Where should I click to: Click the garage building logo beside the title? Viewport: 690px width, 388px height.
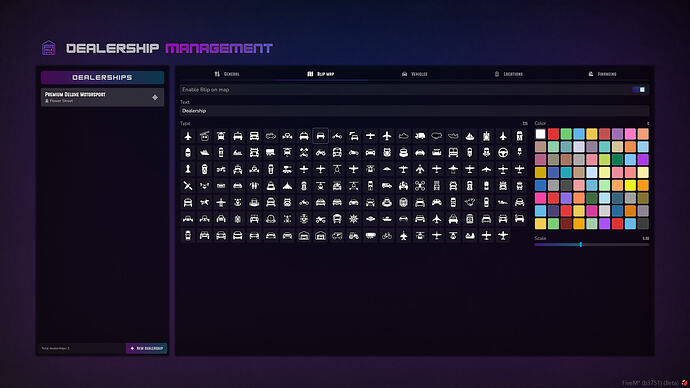(x=49, y=48)
